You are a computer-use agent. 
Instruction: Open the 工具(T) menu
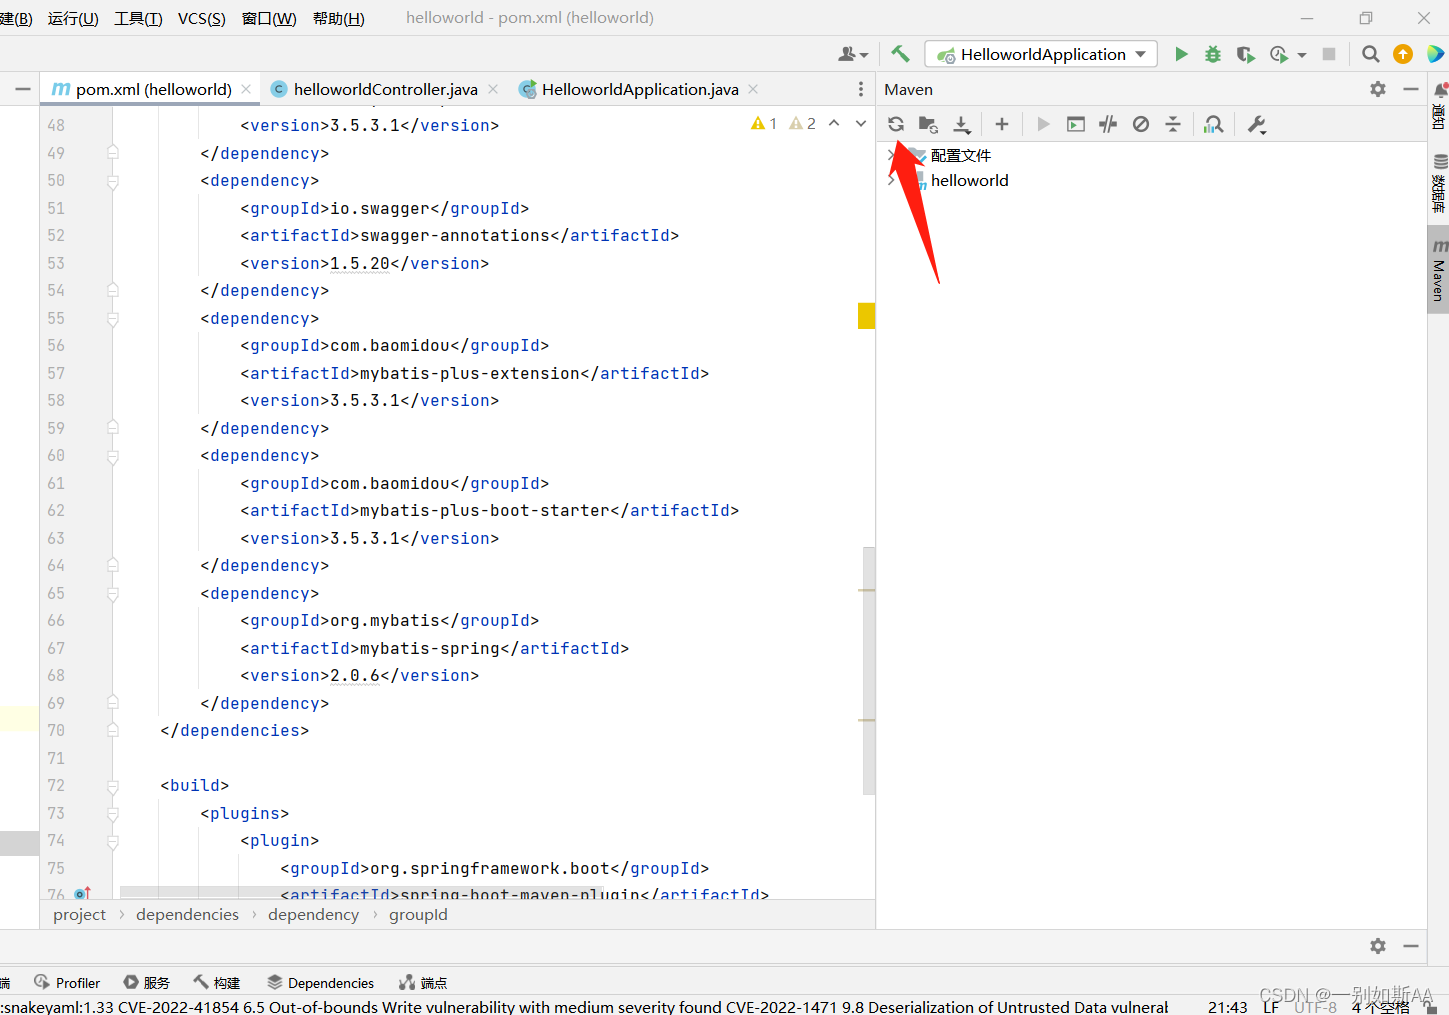pos(138,18)
